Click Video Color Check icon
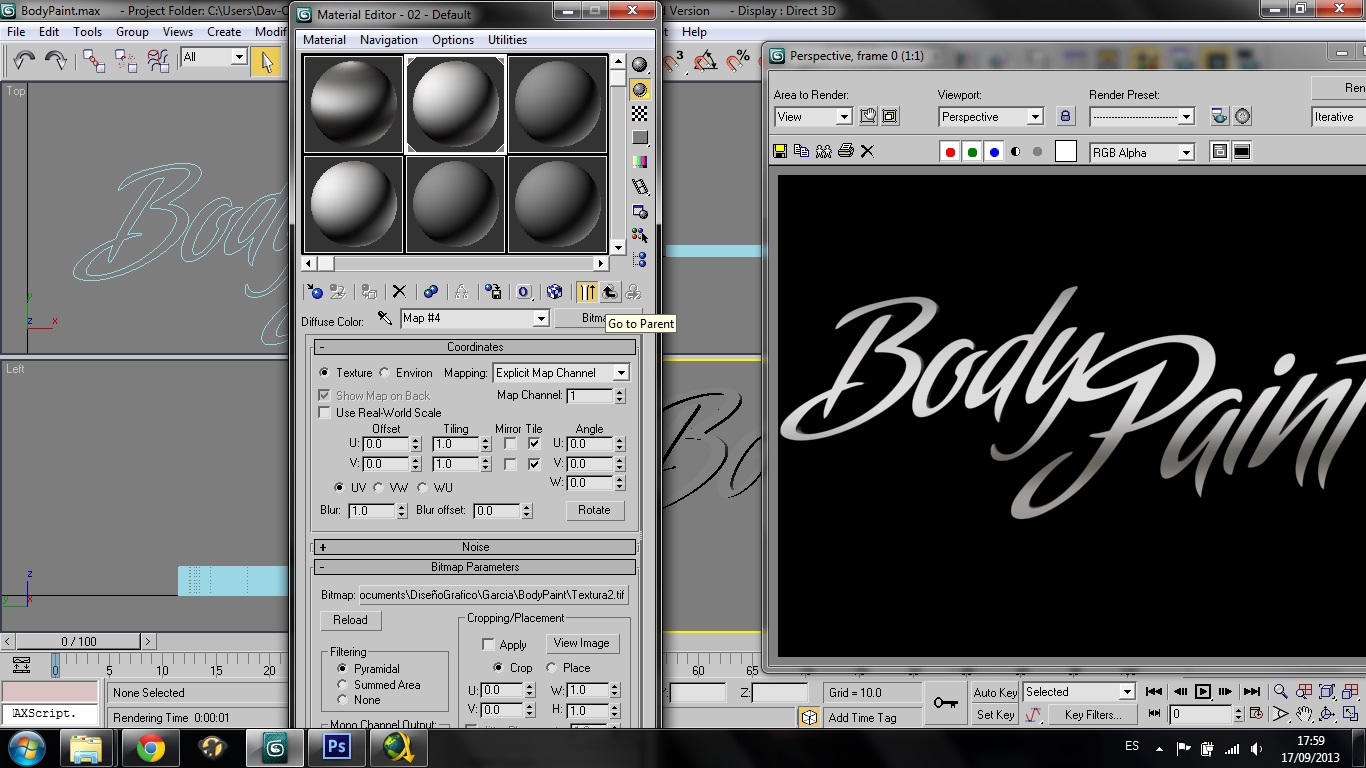This screenshot has height=768, width=1366. (x=640, y=162)
